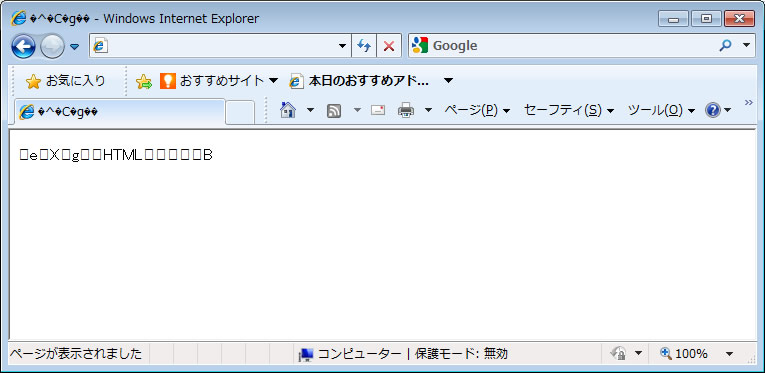Minimize the Internet Explorer window
Viewport: 765px width, 373px height.
pos(673,19)
